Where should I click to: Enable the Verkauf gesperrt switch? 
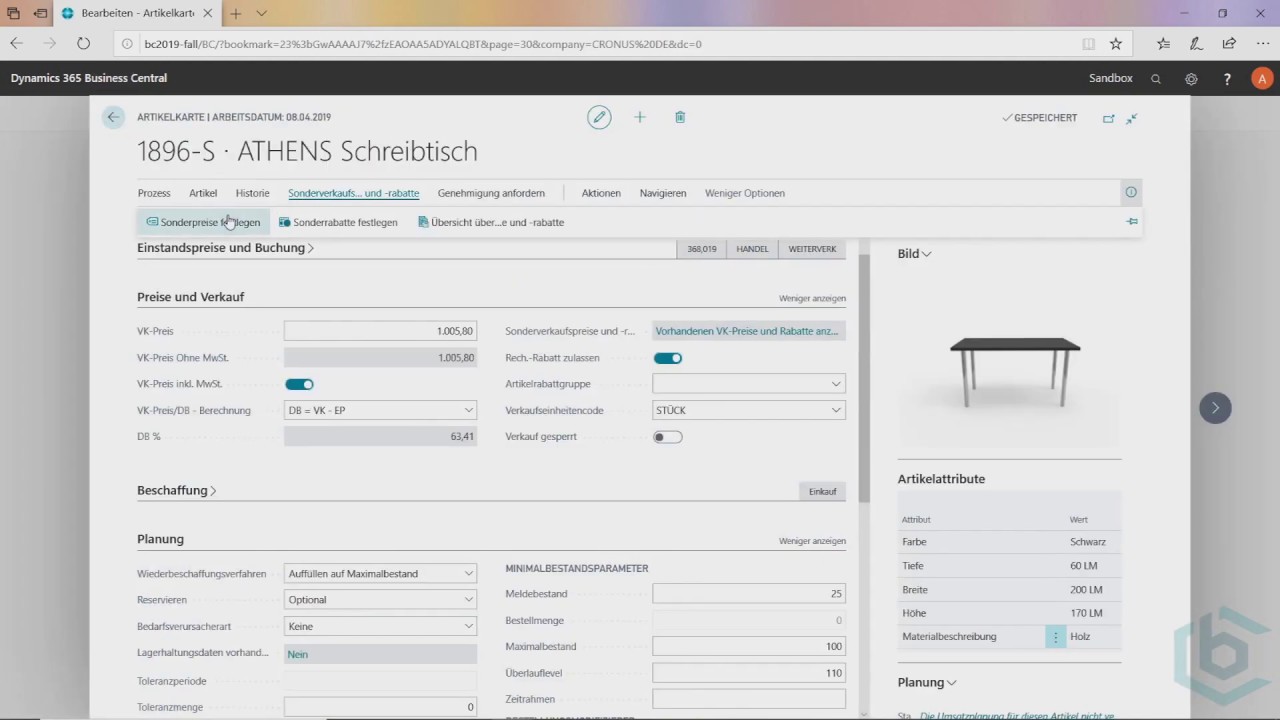(x=668, y=437)
